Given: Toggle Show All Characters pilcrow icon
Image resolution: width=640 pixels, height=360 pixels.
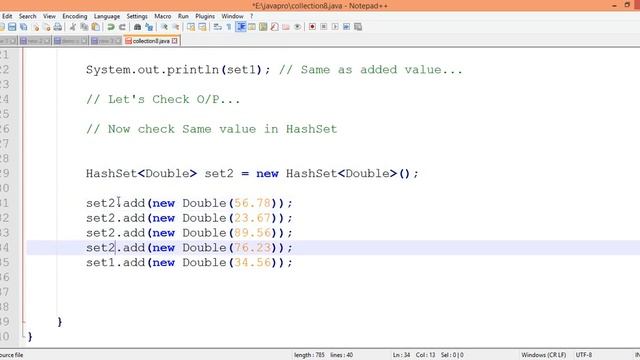Looking at the screenshot, I should point(229,27).
